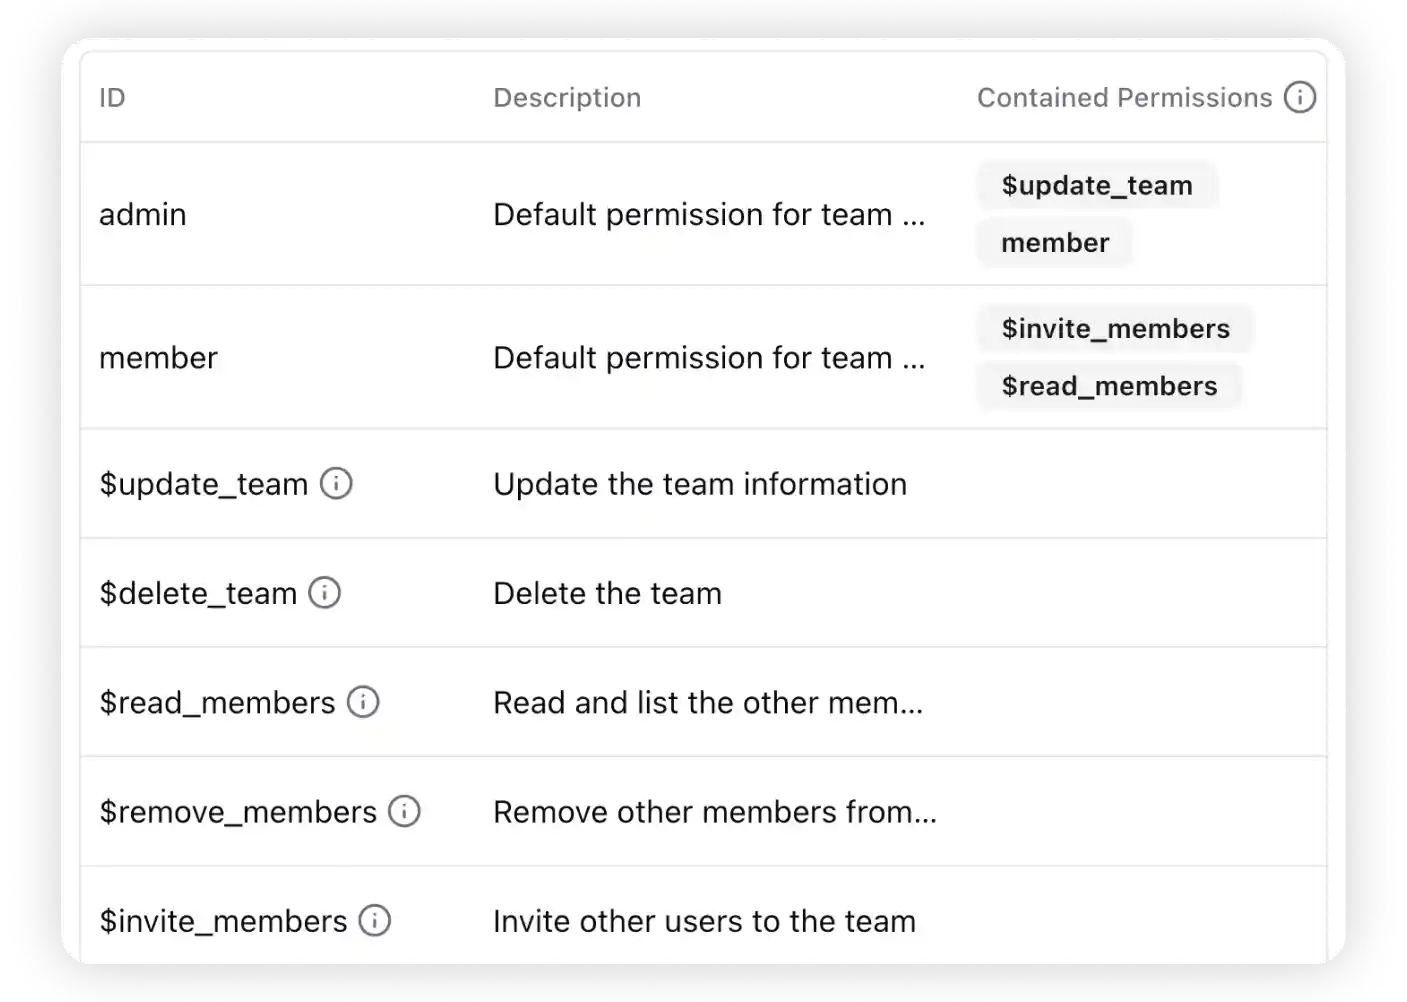Click 'Delete the team' description text

607,593
